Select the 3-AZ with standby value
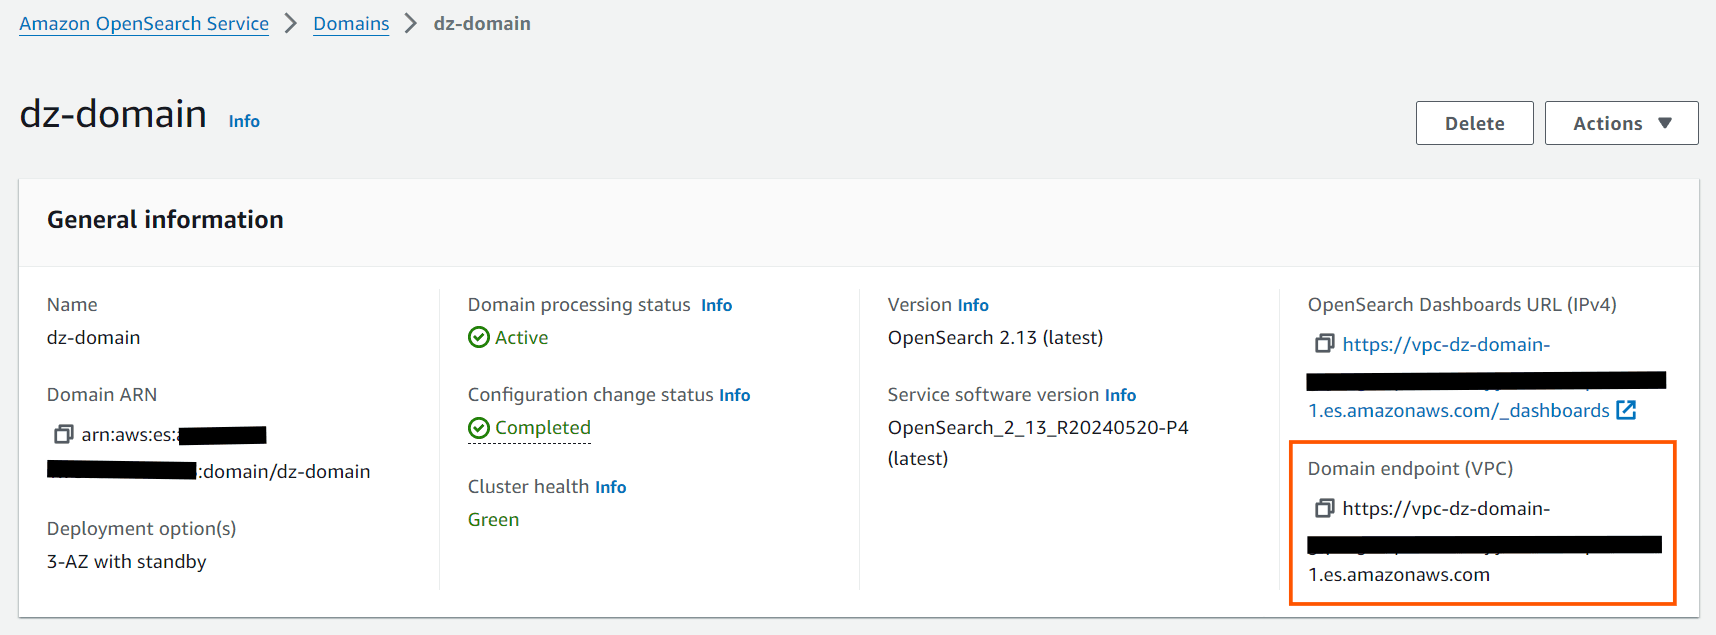Viewport: 1716px width, 635px height. pos(127,562)
